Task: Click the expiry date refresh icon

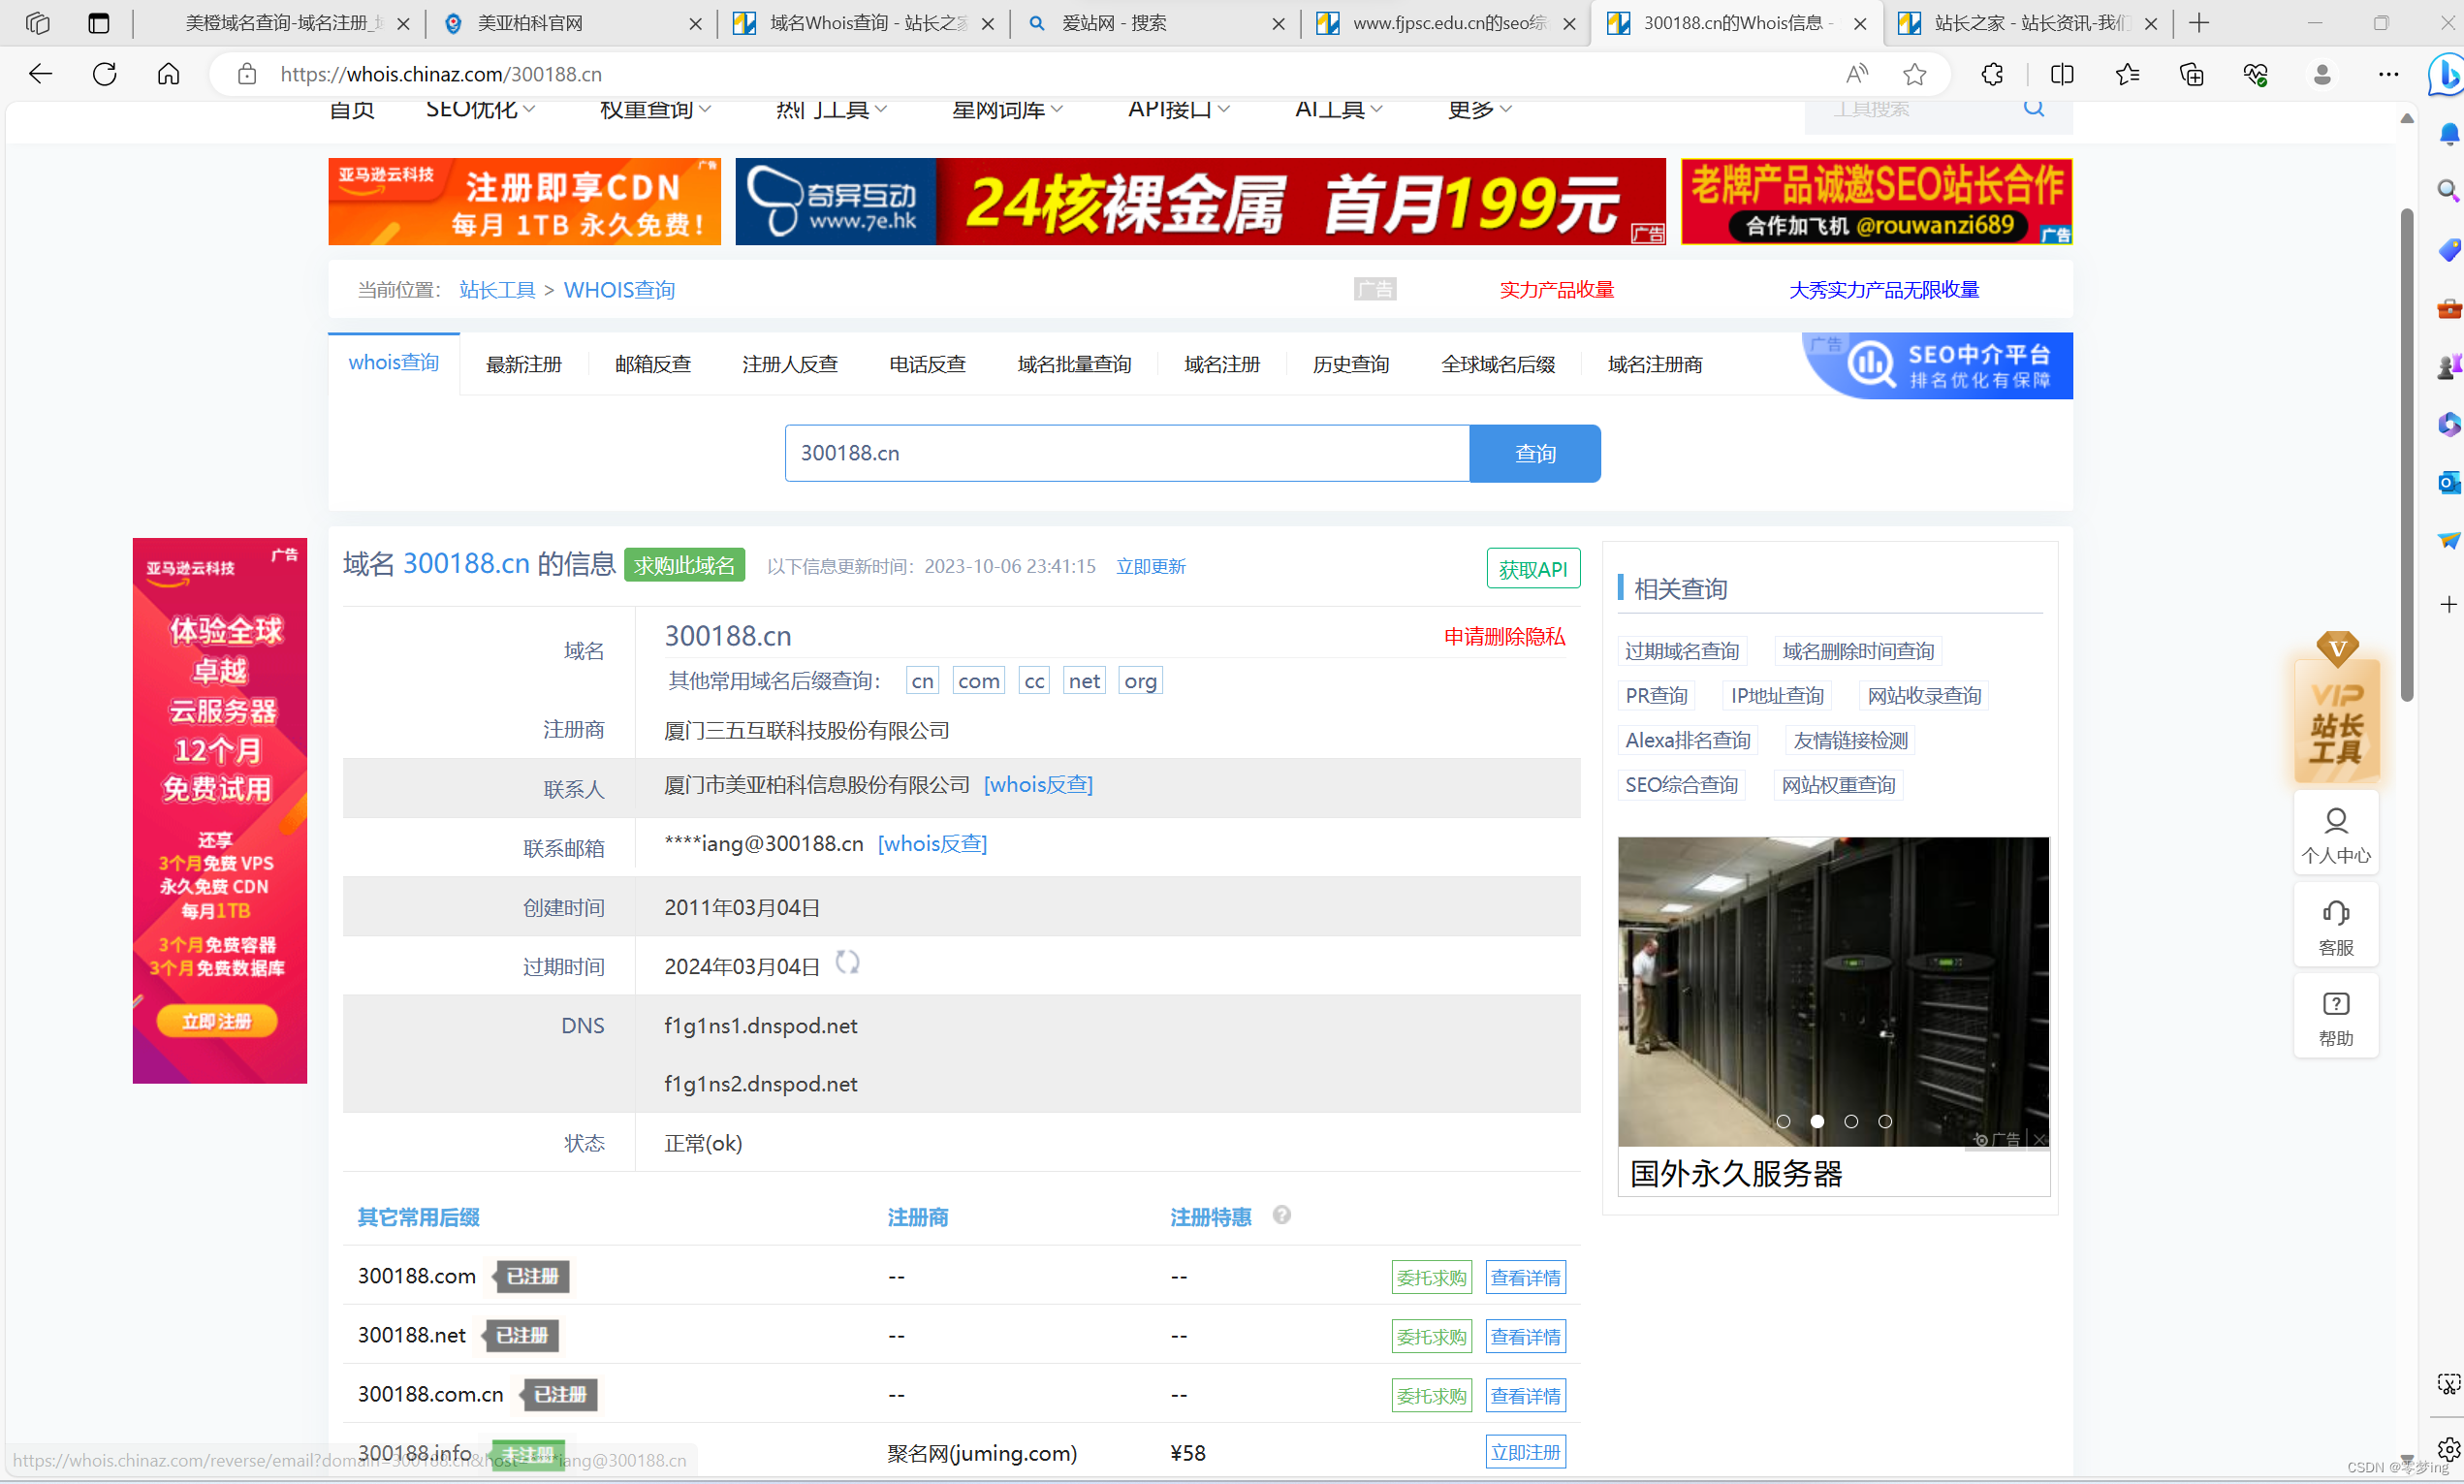Action: [847, 963]
